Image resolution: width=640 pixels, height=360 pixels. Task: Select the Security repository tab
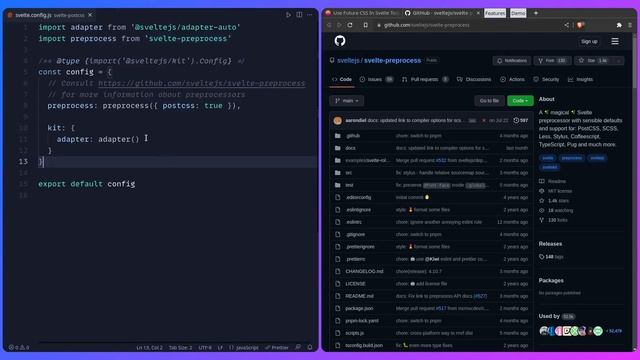tap(546, 79)
